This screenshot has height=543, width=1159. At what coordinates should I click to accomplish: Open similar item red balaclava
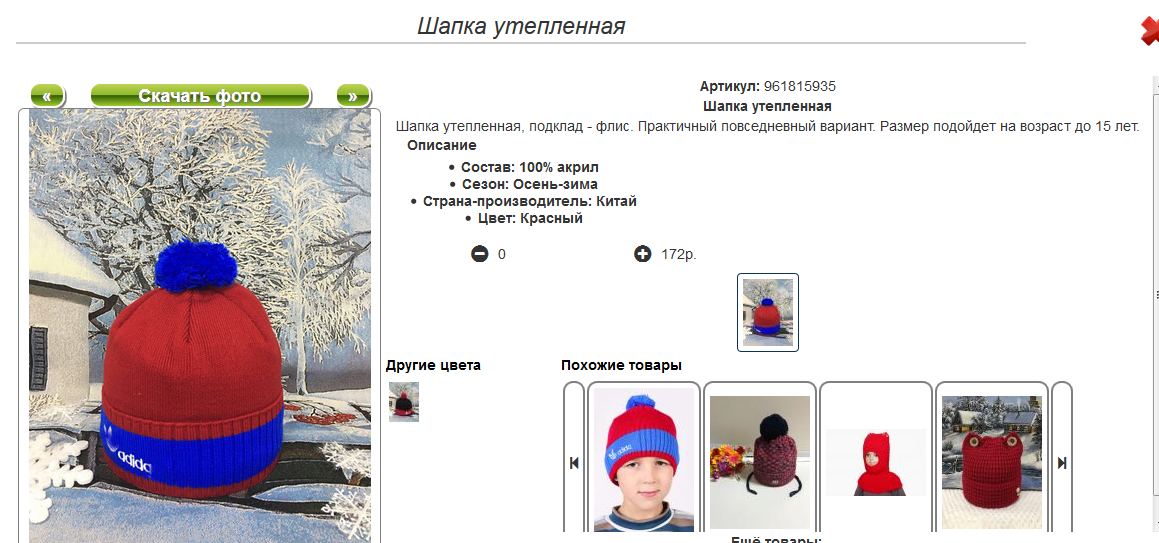pos(876,462)
